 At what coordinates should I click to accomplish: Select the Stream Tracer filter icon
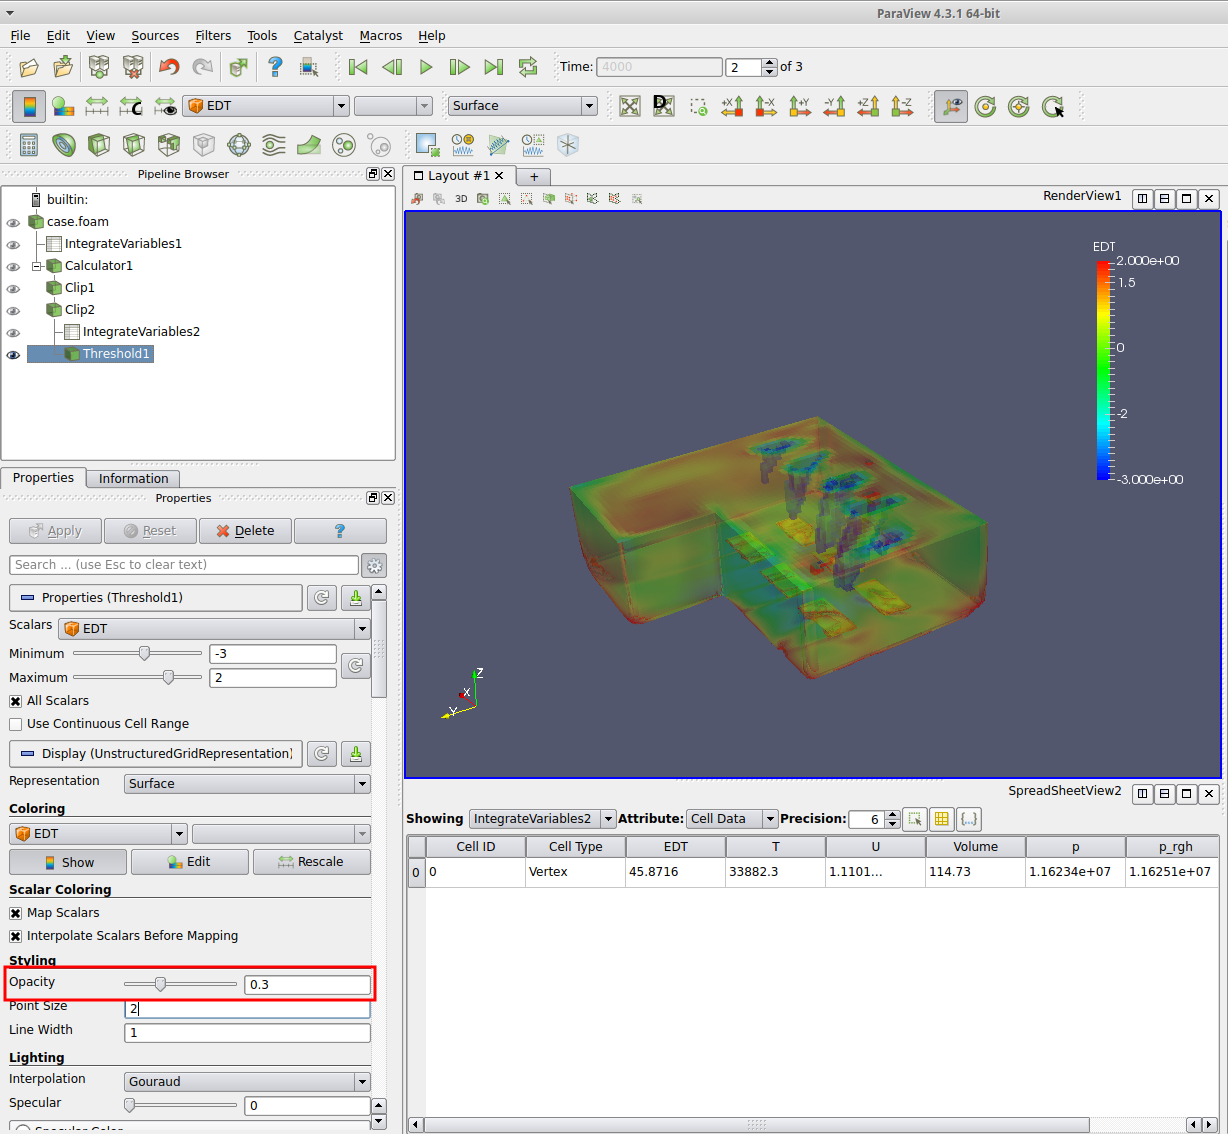273,145
